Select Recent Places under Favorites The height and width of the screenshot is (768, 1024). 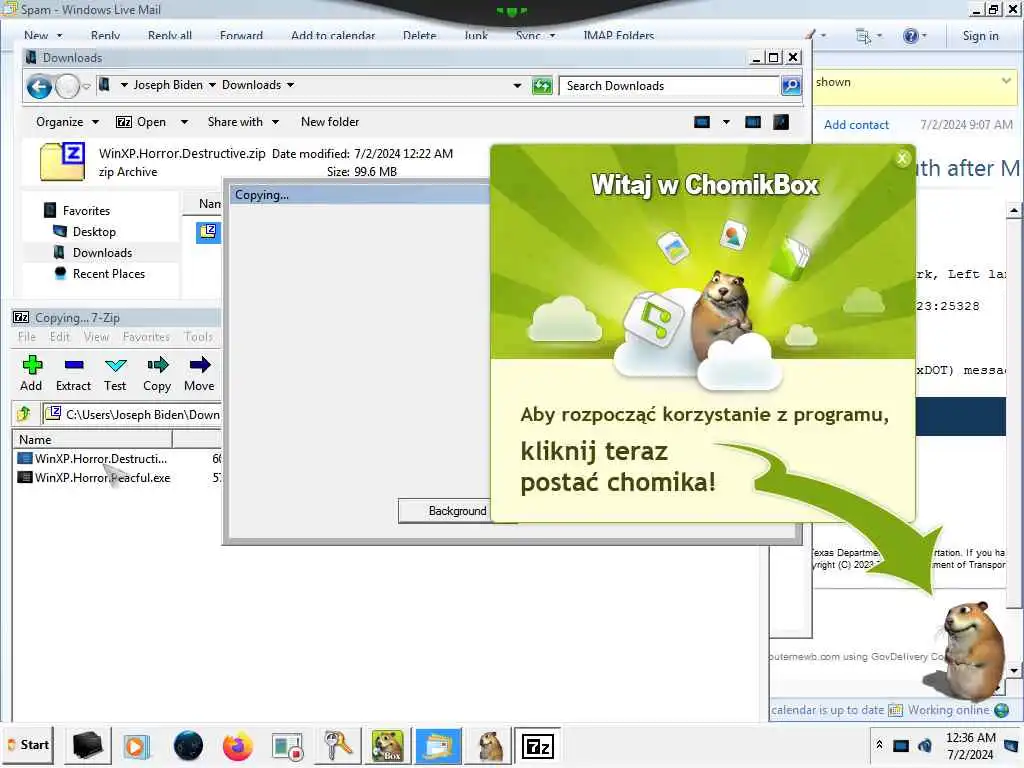click(108, 274)
